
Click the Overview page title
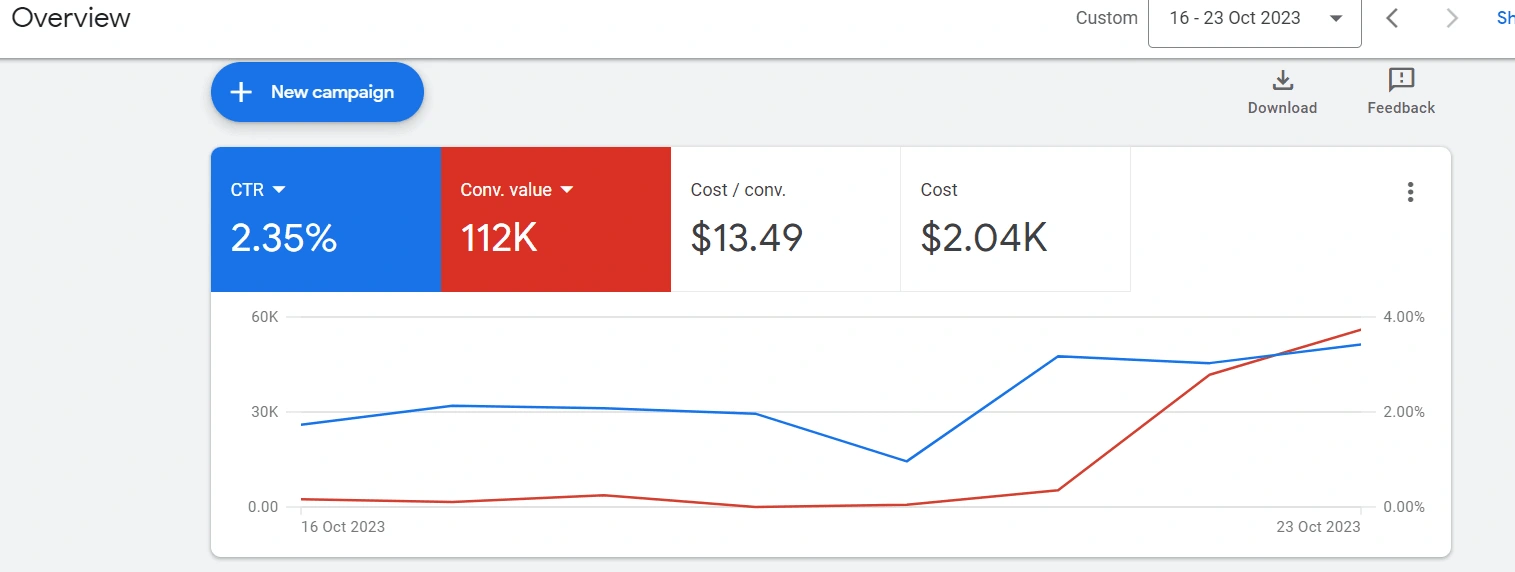[71, 18]
